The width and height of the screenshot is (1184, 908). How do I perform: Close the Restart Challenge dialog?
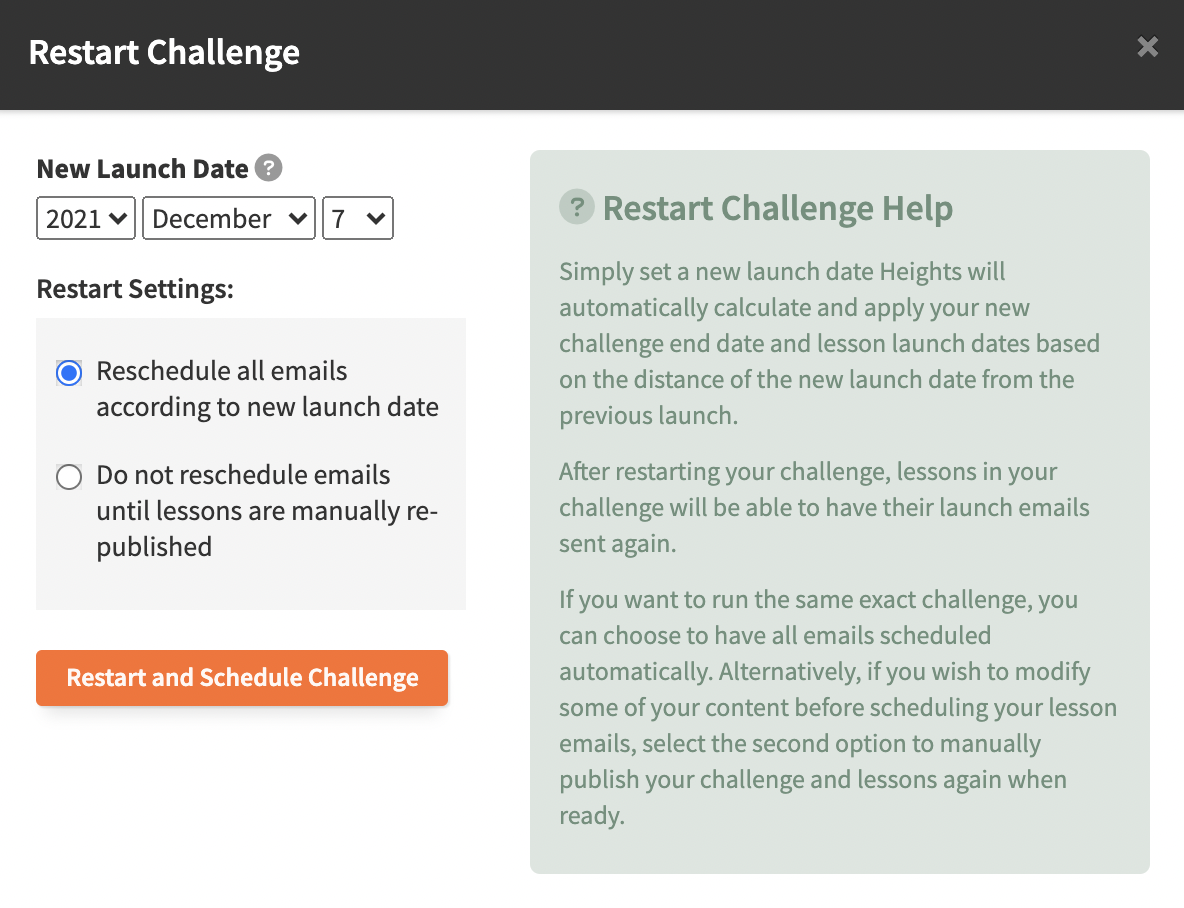(x=1147, y=47)
